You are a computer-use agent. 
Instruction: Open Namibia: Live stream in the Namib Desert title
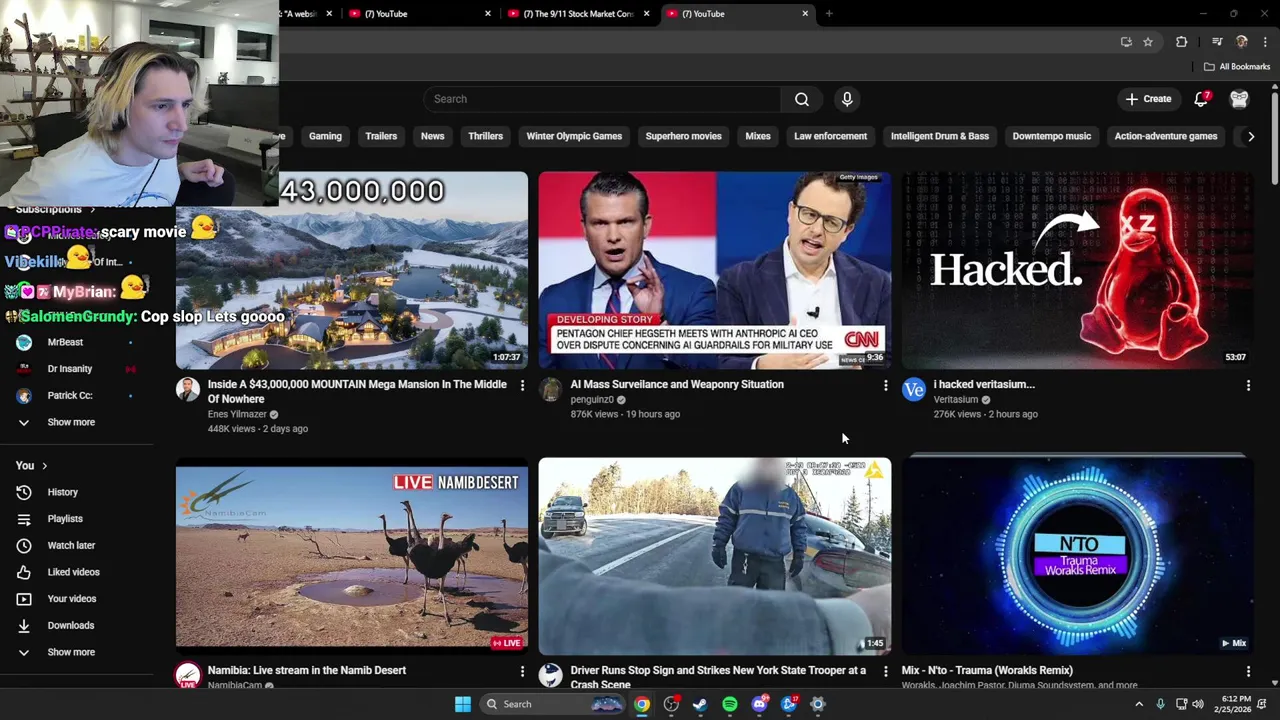pyautogui.click(x=307, y=670)
